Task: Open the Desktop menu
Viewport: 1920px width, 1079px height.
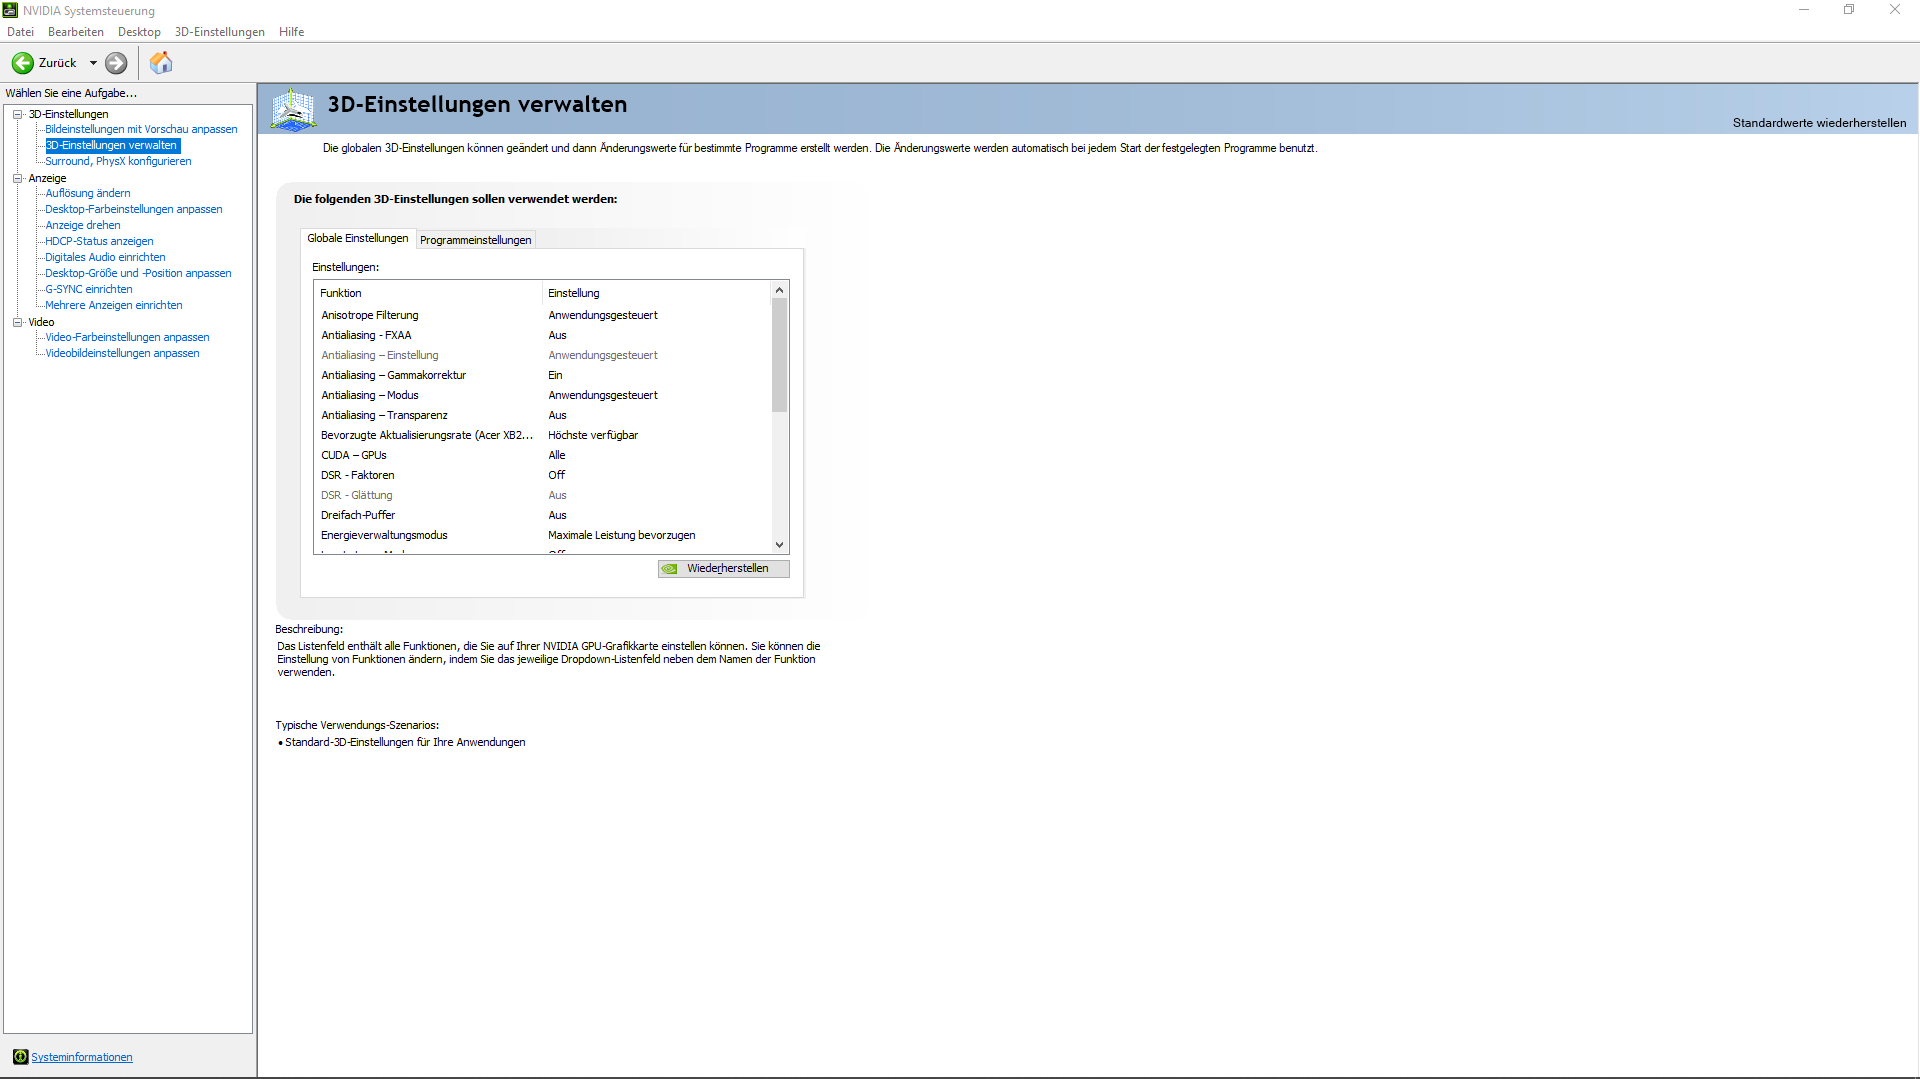Action: click(139, 32)
